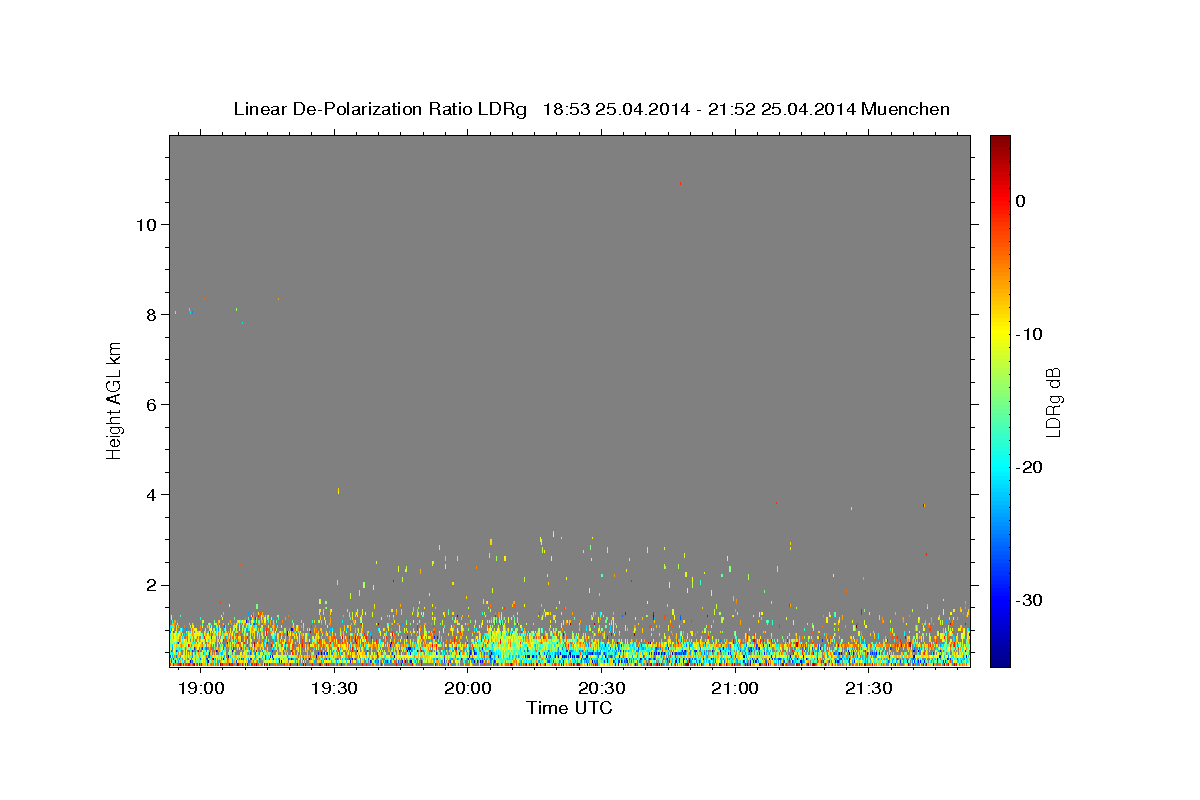Click the plot title "Linear De-Polarization Ratio LDRg"
The image size is (1200, 800).
[380, 109]
